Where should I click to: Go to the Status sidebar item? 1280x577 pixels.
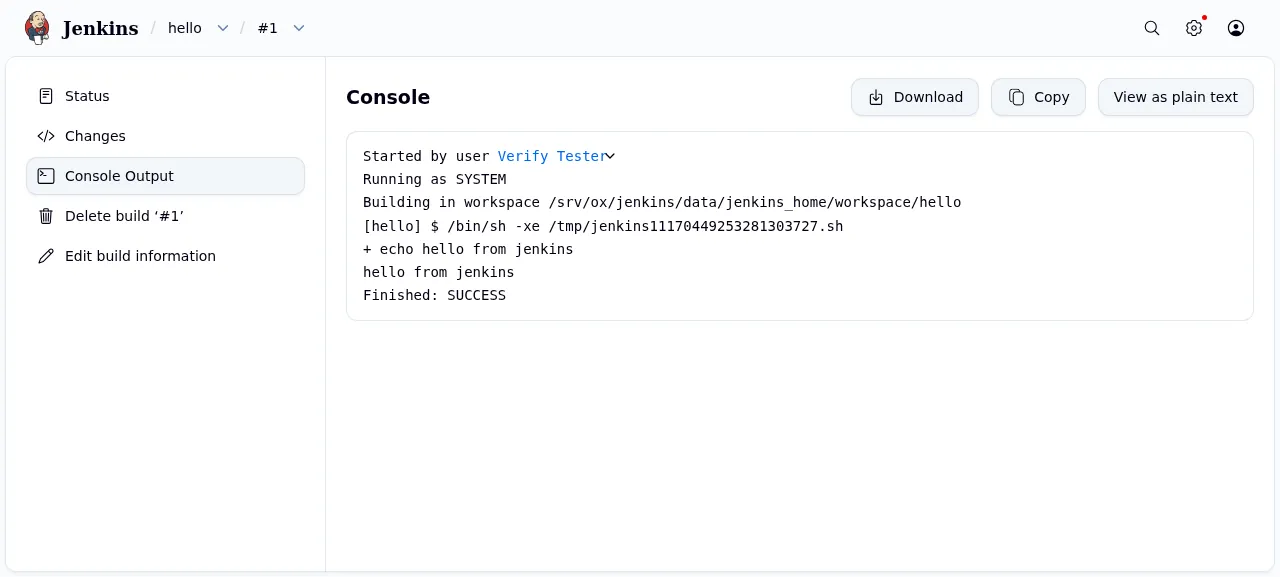166,96
